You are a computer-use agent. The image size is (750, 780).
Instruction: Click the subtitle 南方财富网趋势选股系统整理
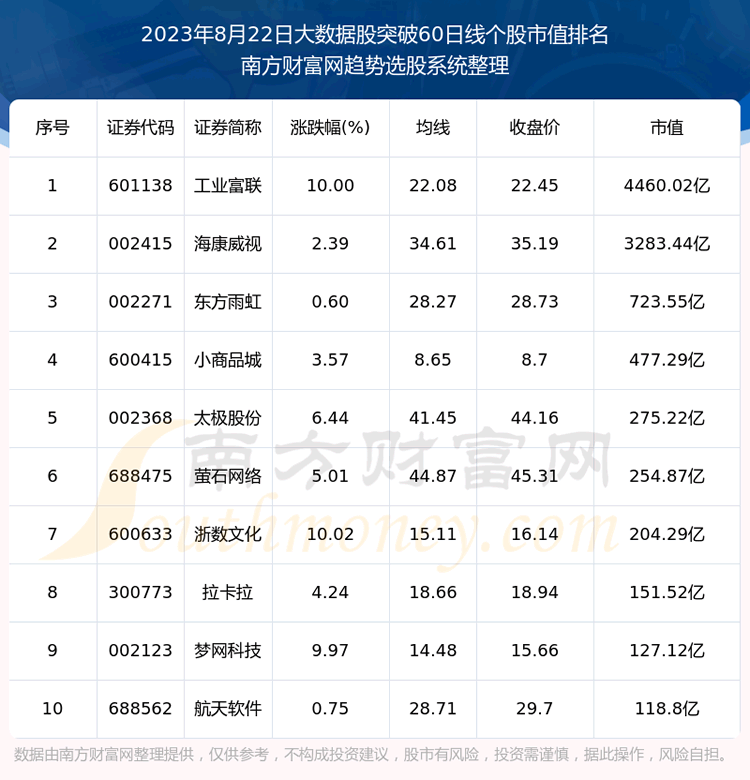(x=375, y=66)
